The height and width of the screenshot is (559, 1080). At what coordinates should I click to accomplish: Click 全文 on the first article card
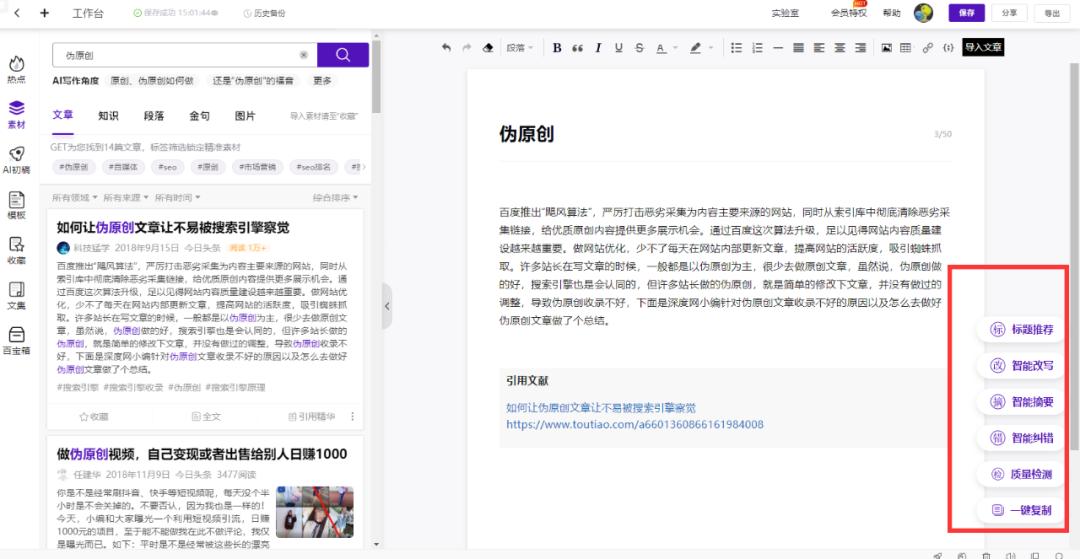206,416
